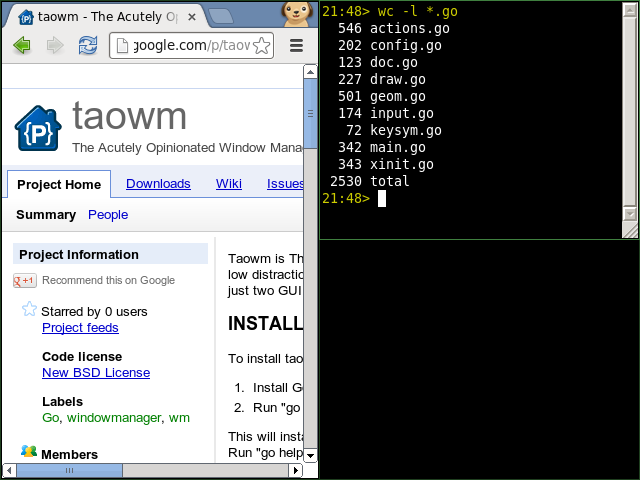Click the horizontal scrollbar thumb

pos(69,471)
